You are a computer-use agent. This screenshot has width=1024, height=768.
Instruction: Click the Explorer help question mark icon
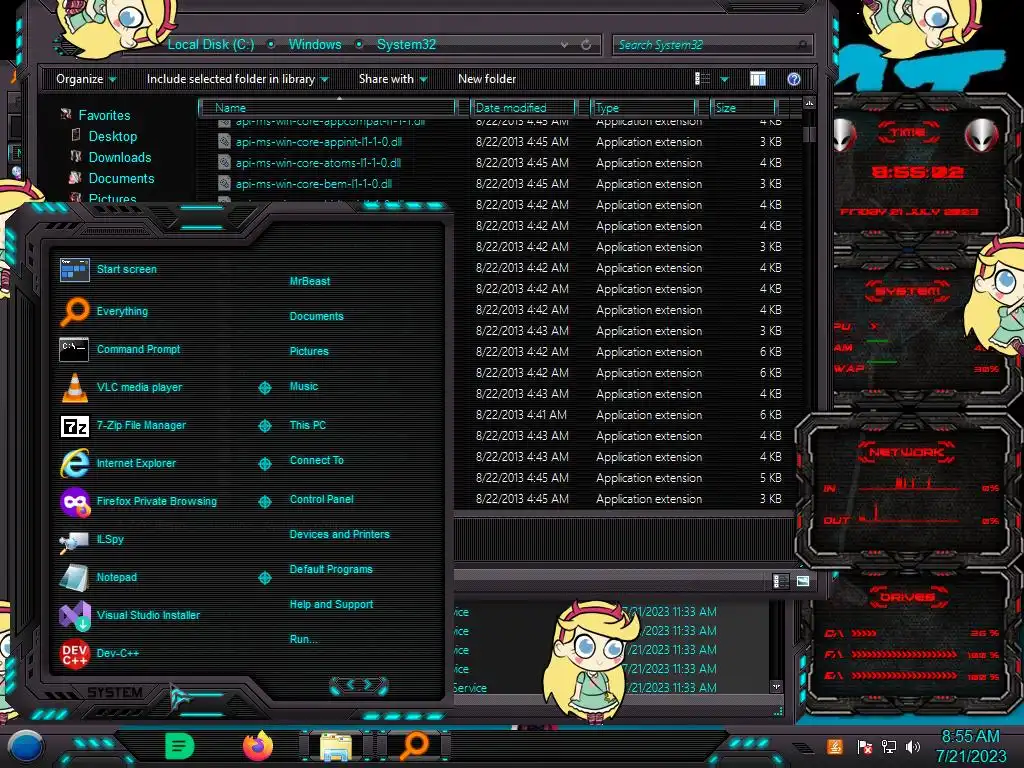[x=793, y=79]
